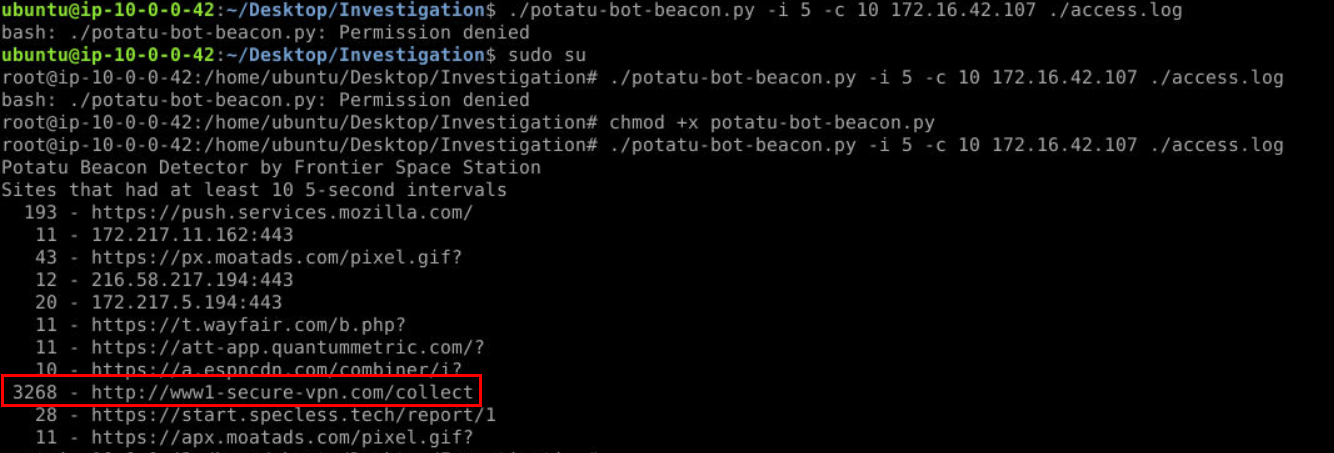Click the apx.moatads.com pixel.gif URL
The image size is (1334, 453).
pos(282,437)
